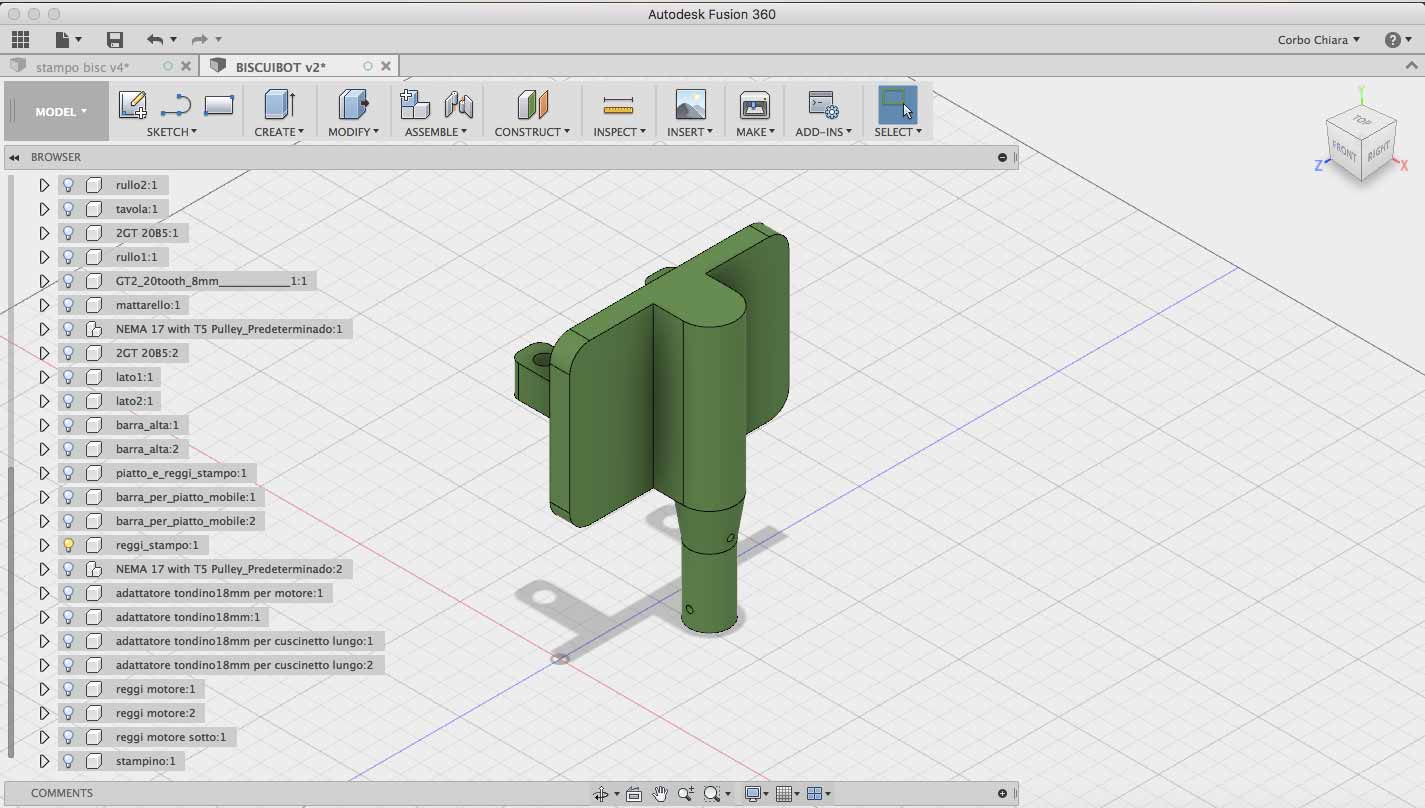Close the BISCUIBOT v2* tab
This screenshot has width=1425, height=808.
point(386,67)
